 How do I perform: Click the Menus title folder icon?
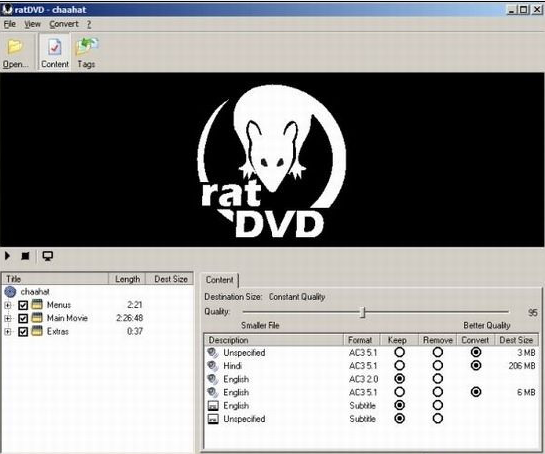click(x=37, y=305)
